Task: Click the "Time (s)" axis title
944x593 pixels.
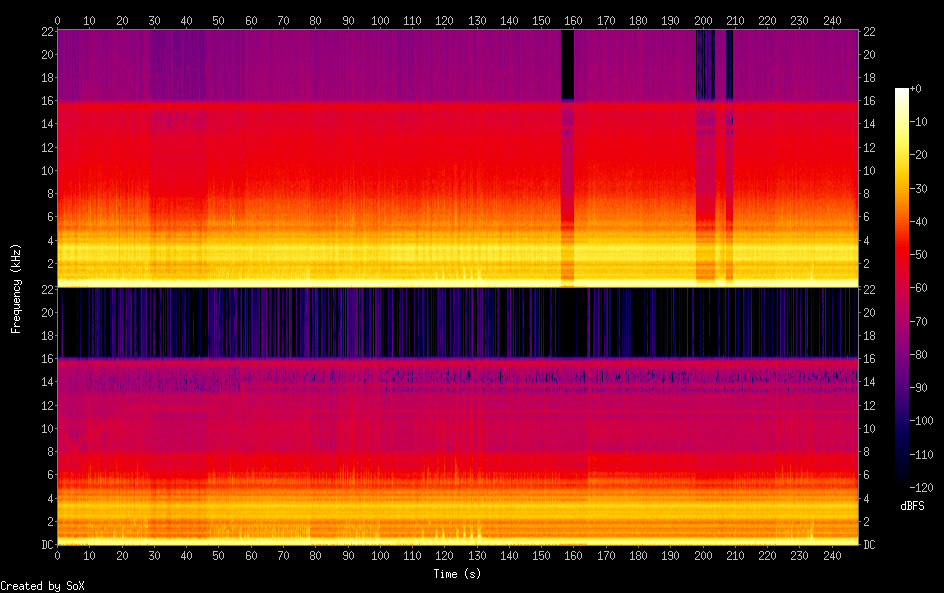Action: (x=457, y=574)
